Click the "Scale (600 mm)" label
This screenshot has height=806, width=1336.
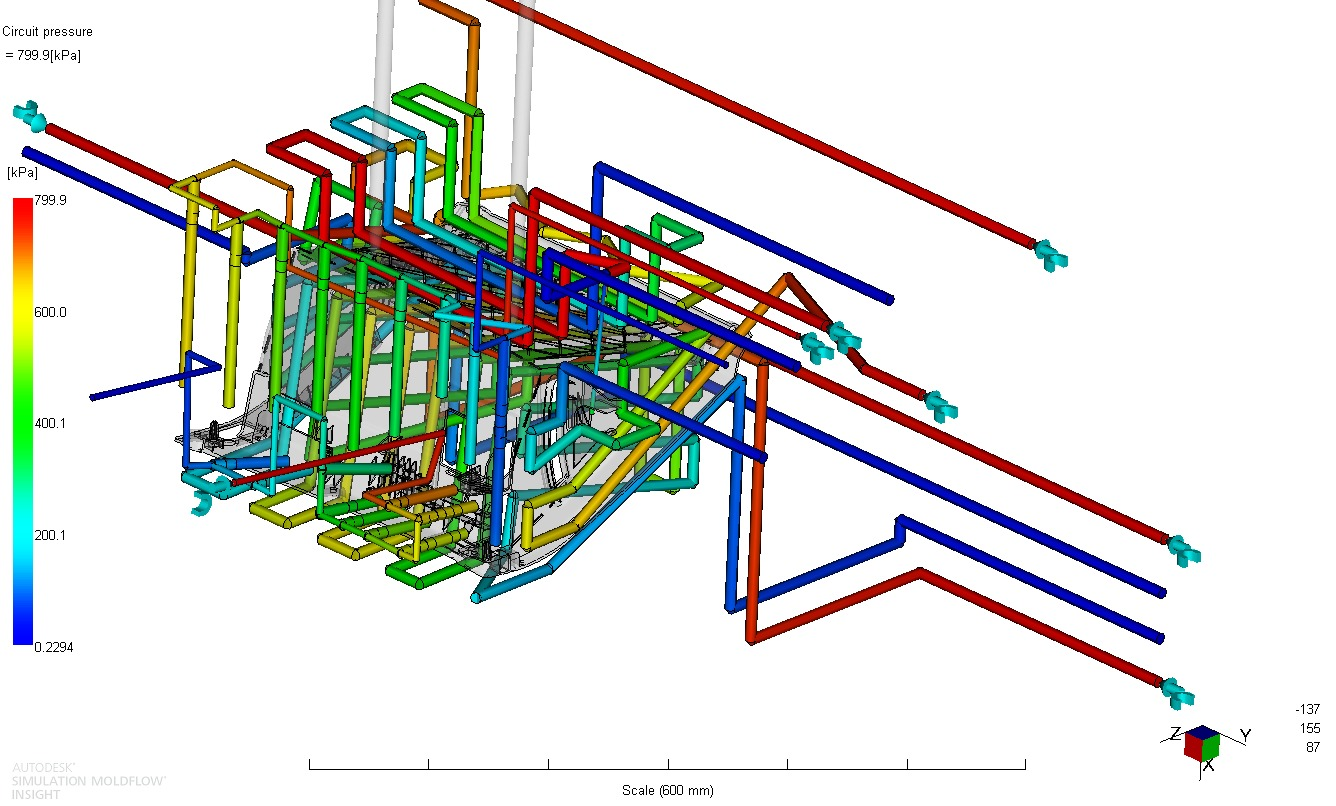pos(668,791)
